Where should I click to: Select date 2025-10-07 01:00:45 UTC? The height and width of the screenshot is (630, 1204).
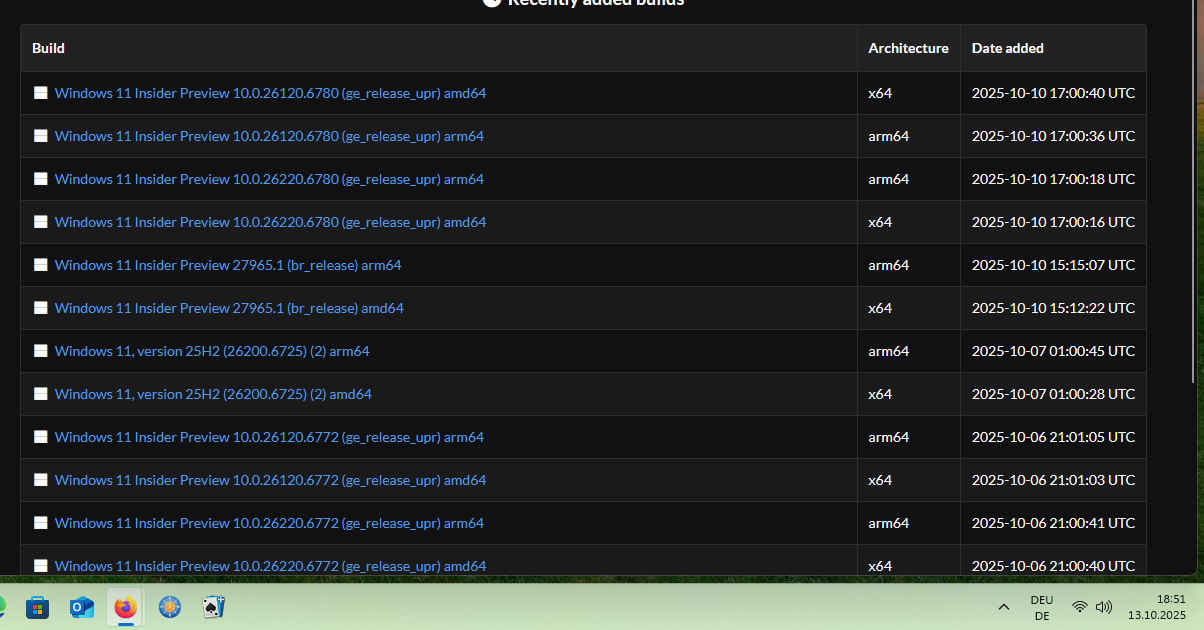coord(1053,351)
